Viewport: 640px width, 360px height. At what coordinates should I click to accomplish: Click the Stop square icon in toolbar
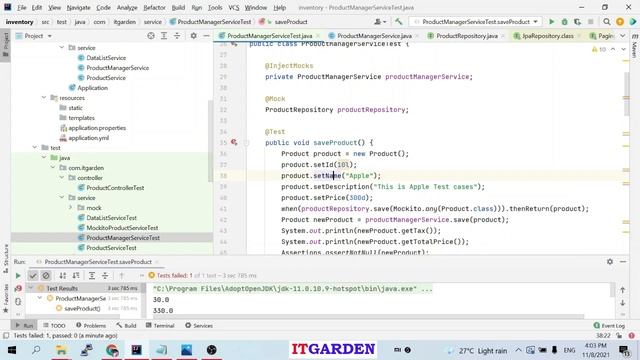[590, 22]
